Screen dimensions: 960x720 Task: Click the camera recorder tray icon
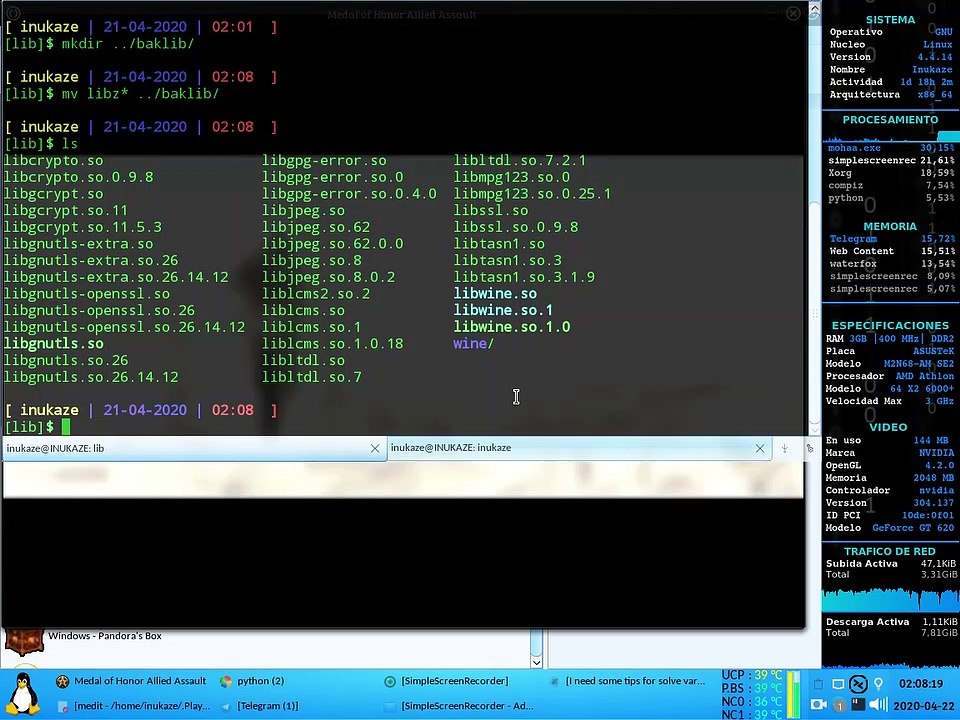tap(818, 705)
